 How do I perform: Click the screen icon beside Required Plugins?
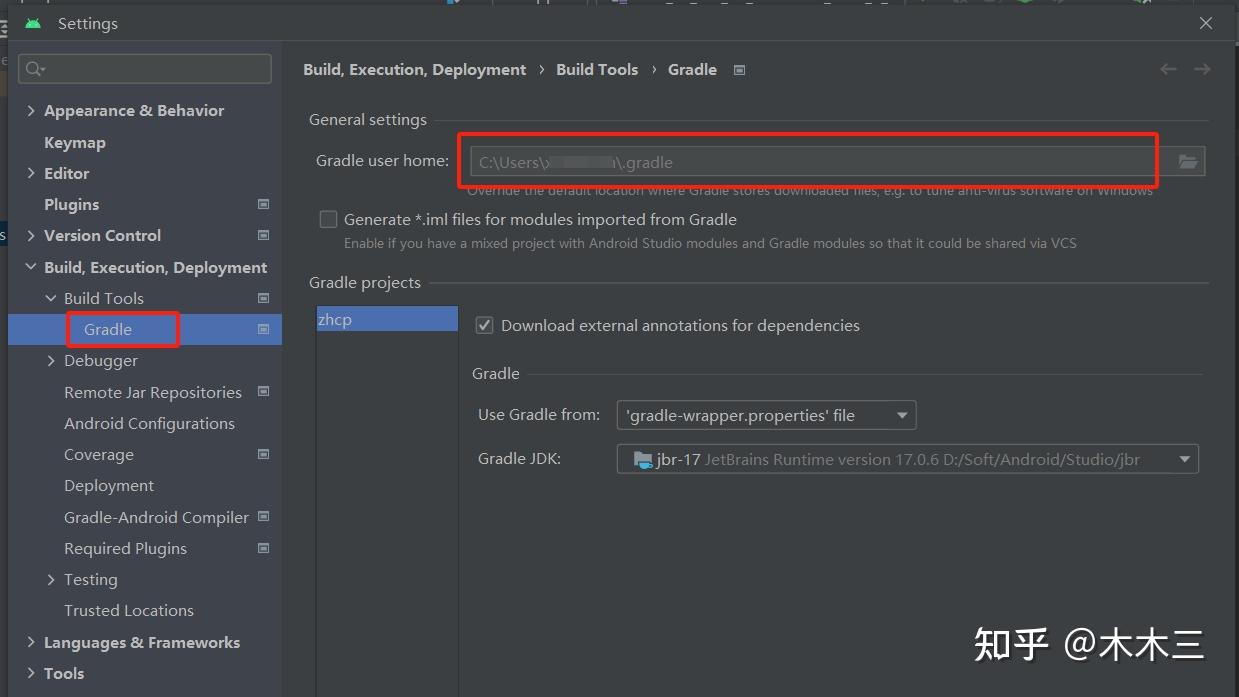263,548
